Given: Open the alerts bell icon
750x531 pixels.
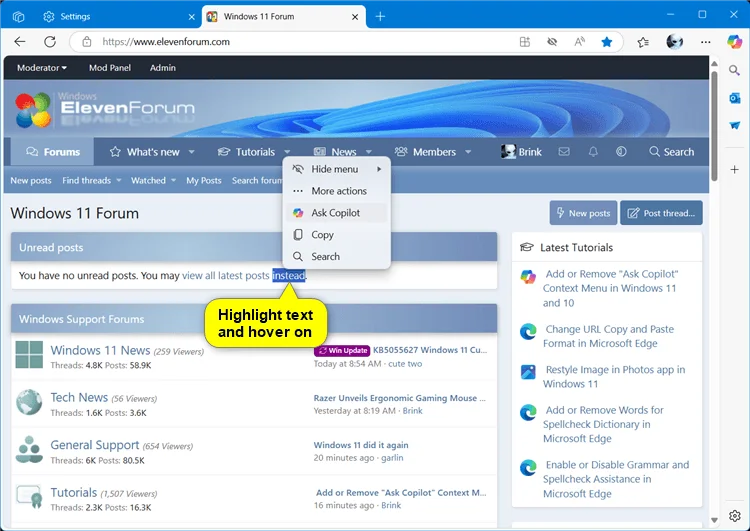Looking at the screenshot, I should (593, 152).
